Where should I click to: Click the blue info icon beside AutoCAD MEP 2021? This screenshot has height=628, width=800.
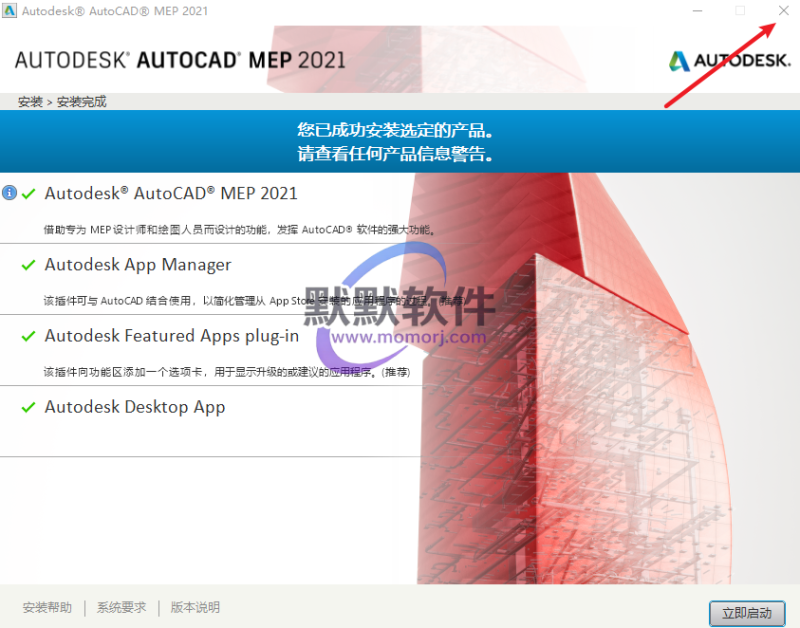[x=10, y=193]
